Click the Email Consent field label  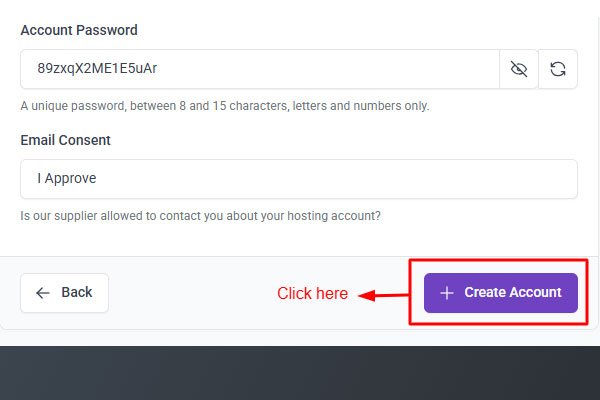pyautogui.click(x=65, y=140)
